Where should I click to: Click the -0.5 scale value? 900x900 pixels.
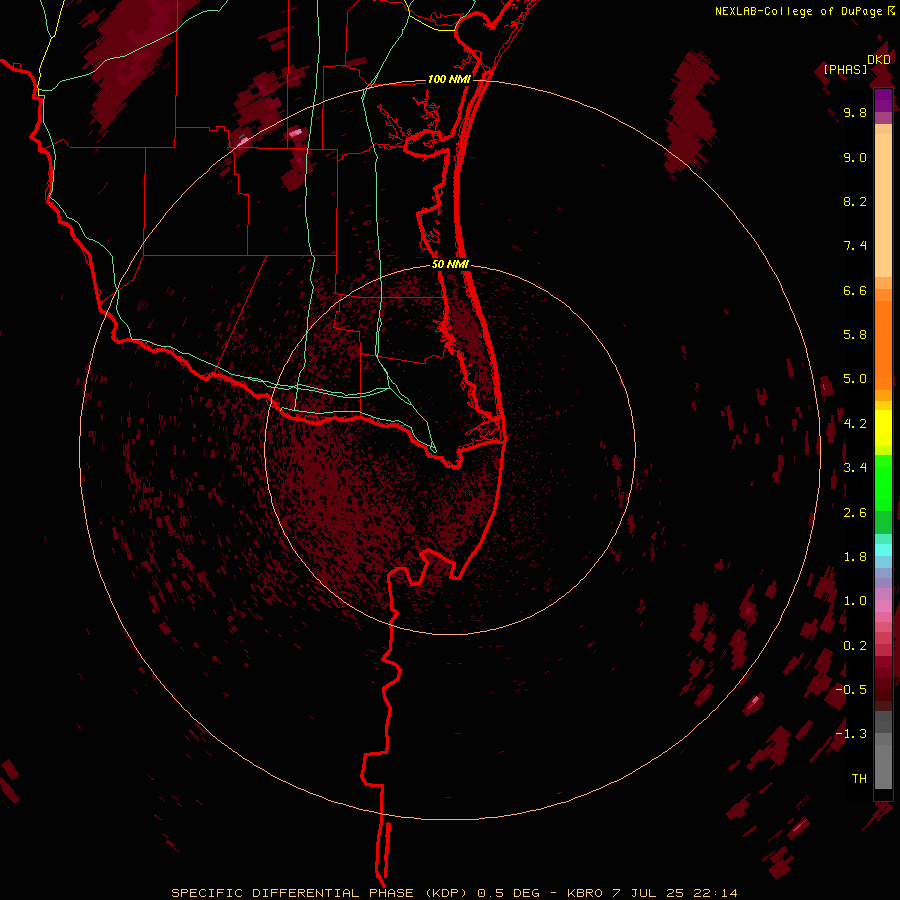pyautogui.click(x=851, y=689)
